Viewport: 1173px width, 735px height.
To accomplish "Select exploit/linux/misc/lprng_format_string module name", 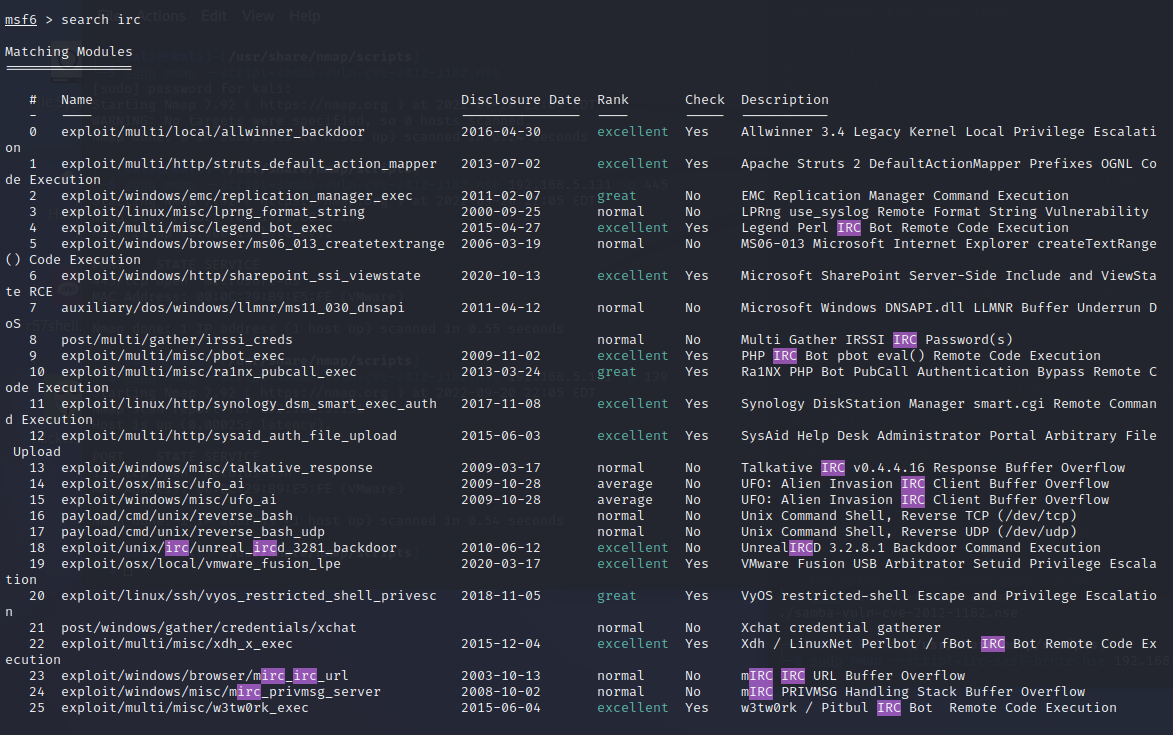I will pyautogui.click(x=212, y=212).
